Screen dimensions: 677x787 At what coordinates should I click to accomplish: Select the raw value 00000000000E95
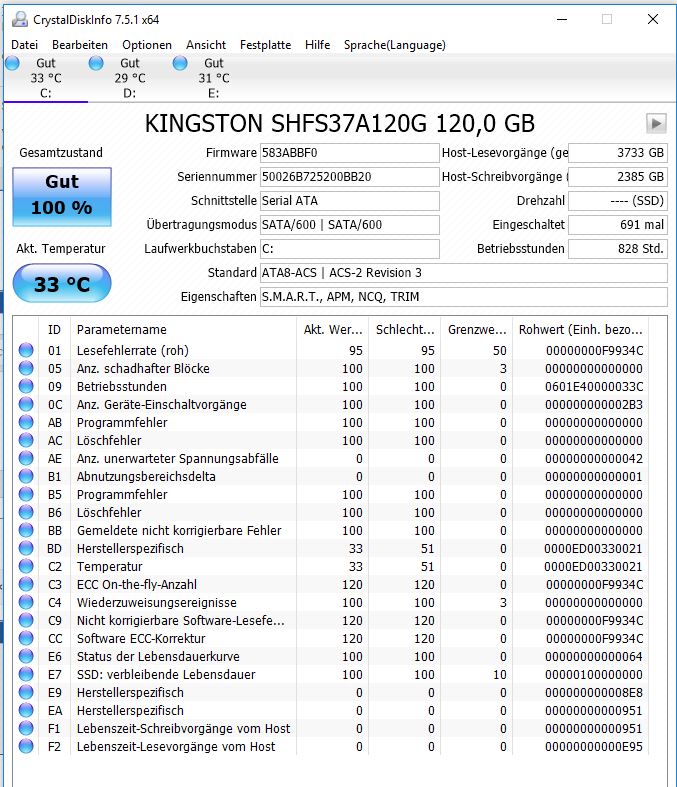(594, 747)
